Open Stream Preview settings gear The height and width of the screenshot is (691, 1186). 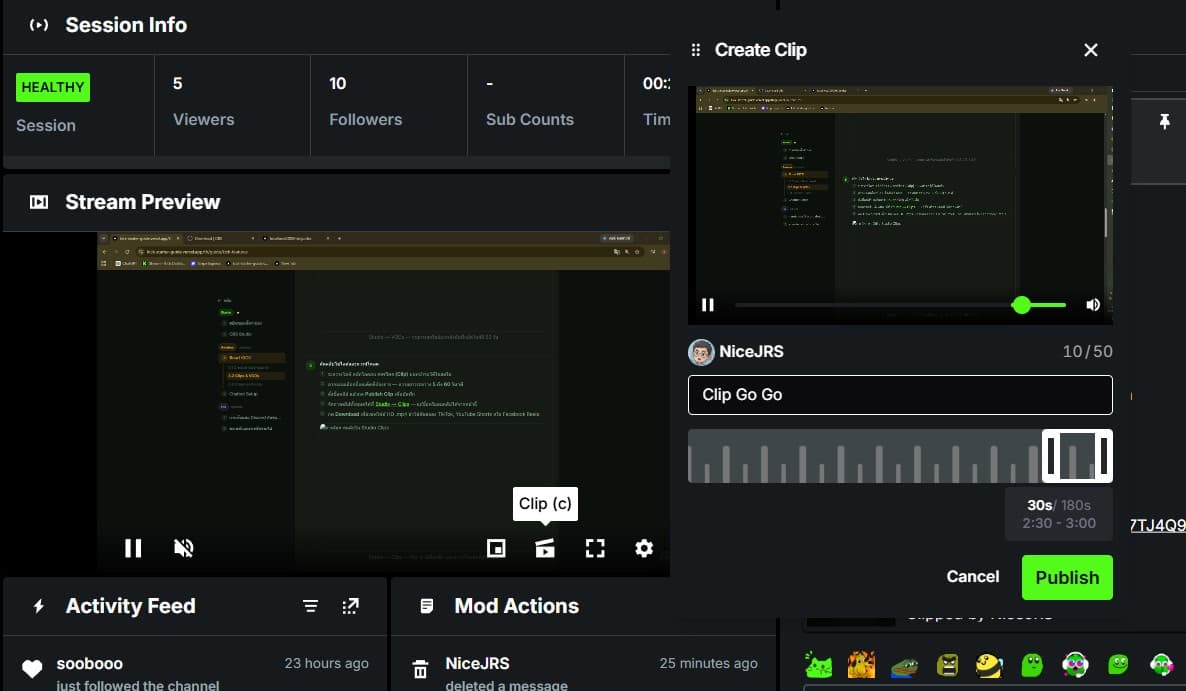click(644, 548)
